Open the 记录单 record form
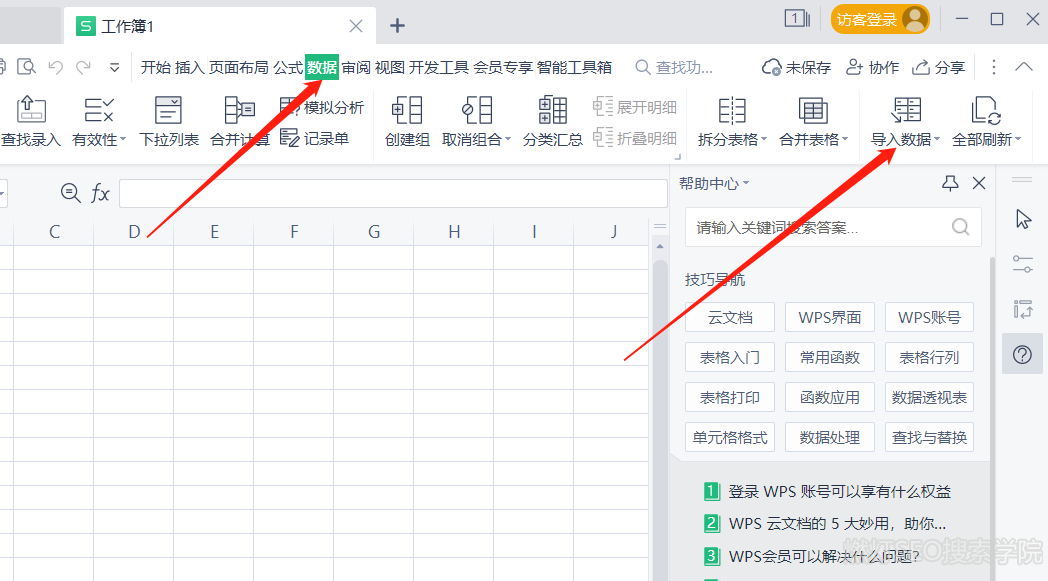The image size is (1048, 581). coord(314,138)
